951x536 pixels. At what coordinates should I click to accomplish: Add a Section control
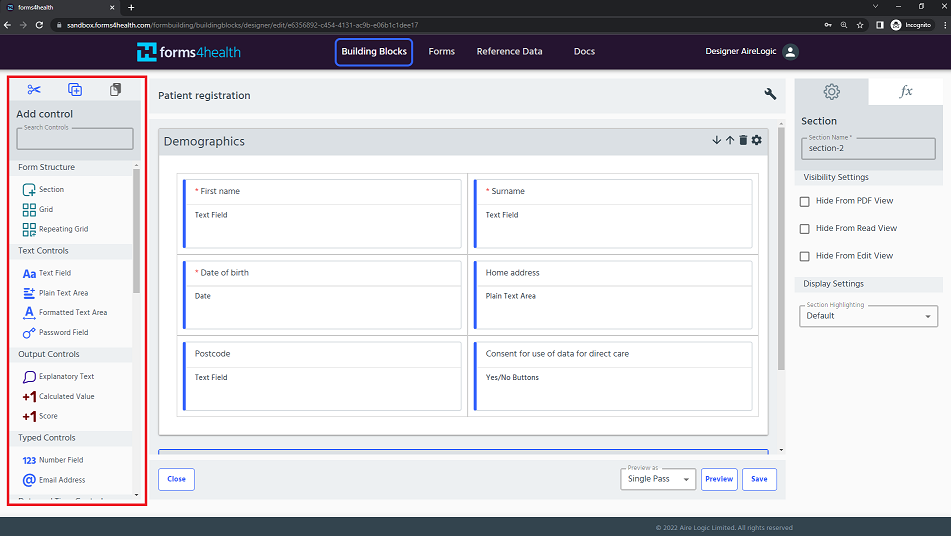pos(43,190)
